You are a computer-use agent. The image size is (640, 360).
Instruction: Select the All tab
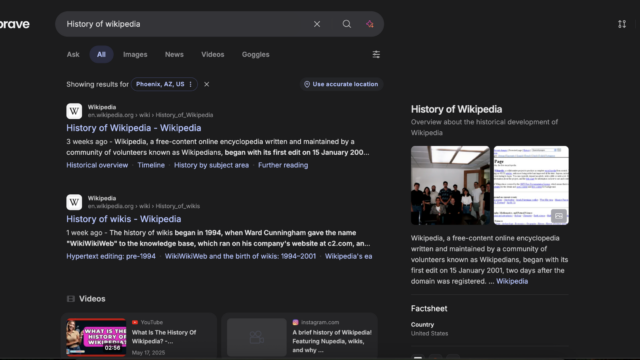(101, 54)
